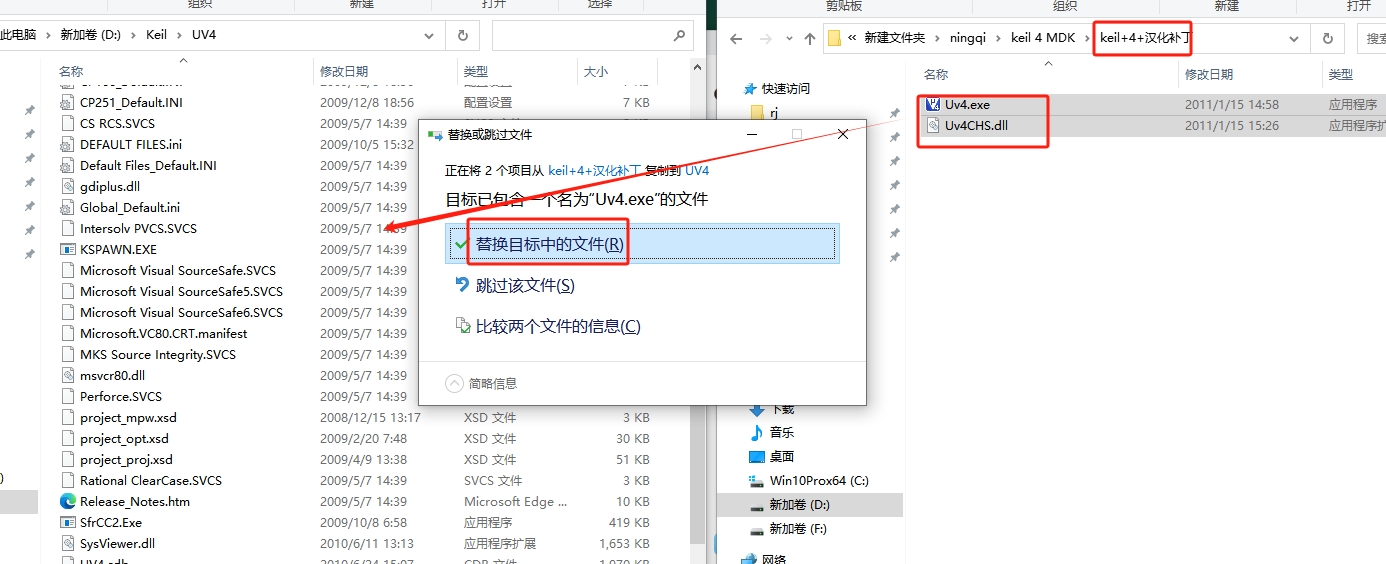Click search magnifier icon in left window
The width and height of the screenshot is (1386, 564).
tap(681, 35)
